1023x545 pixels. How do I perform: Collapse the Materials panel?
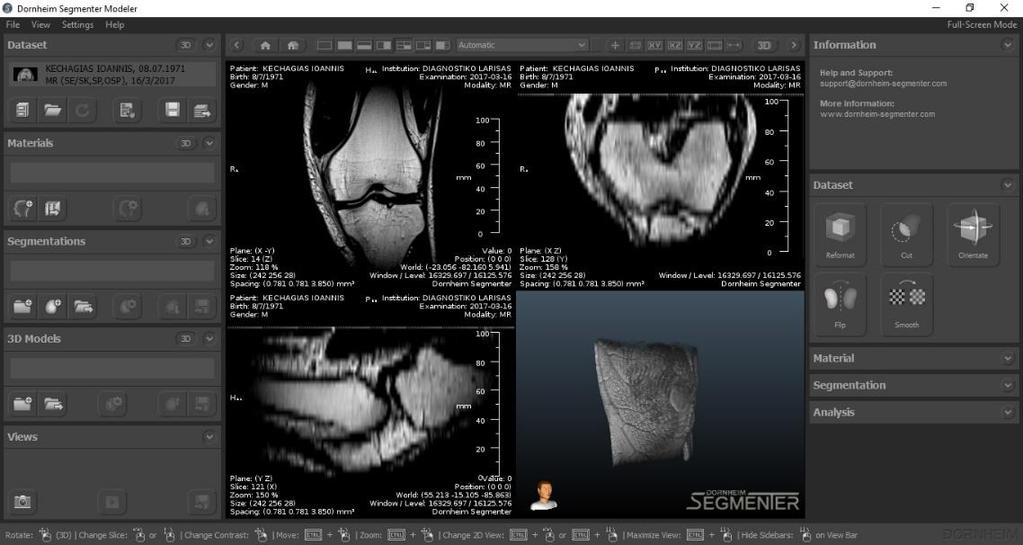pyautogui.click(x=209, y=143)
